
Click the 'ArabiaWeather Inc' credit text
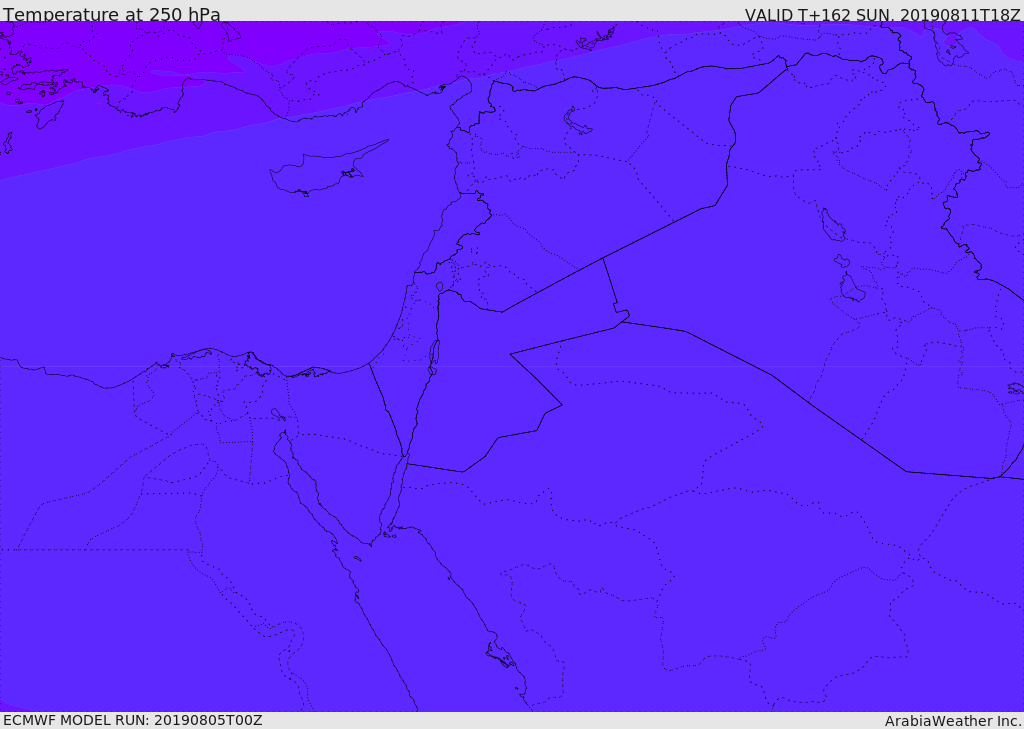click(952, 721)
